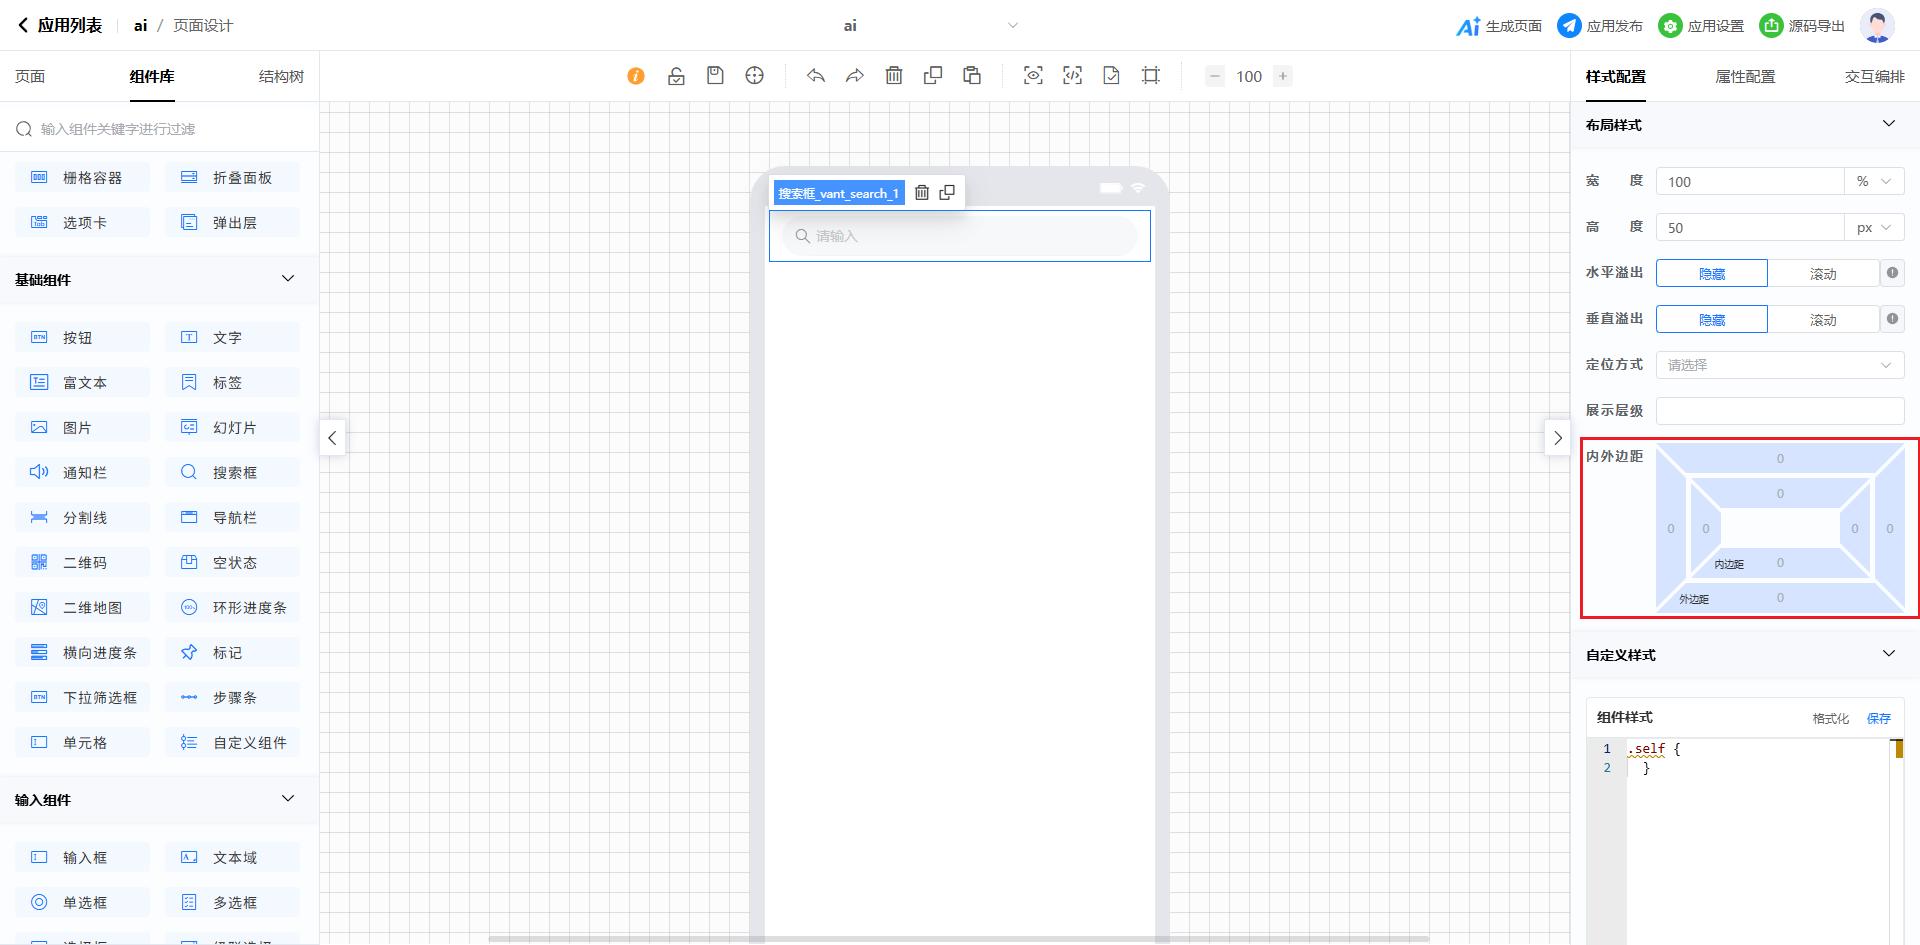This screenshot has width=1920, height=945.
Task: Switch to the 属性配置 tab
Action: click(x=1745, y=77)
